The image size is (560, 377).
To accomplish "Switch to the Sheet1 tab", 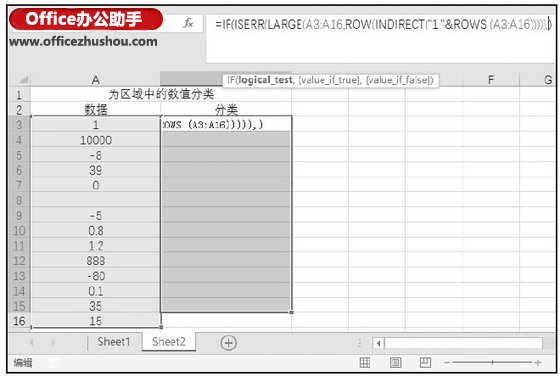I will (x=114, y=342).
